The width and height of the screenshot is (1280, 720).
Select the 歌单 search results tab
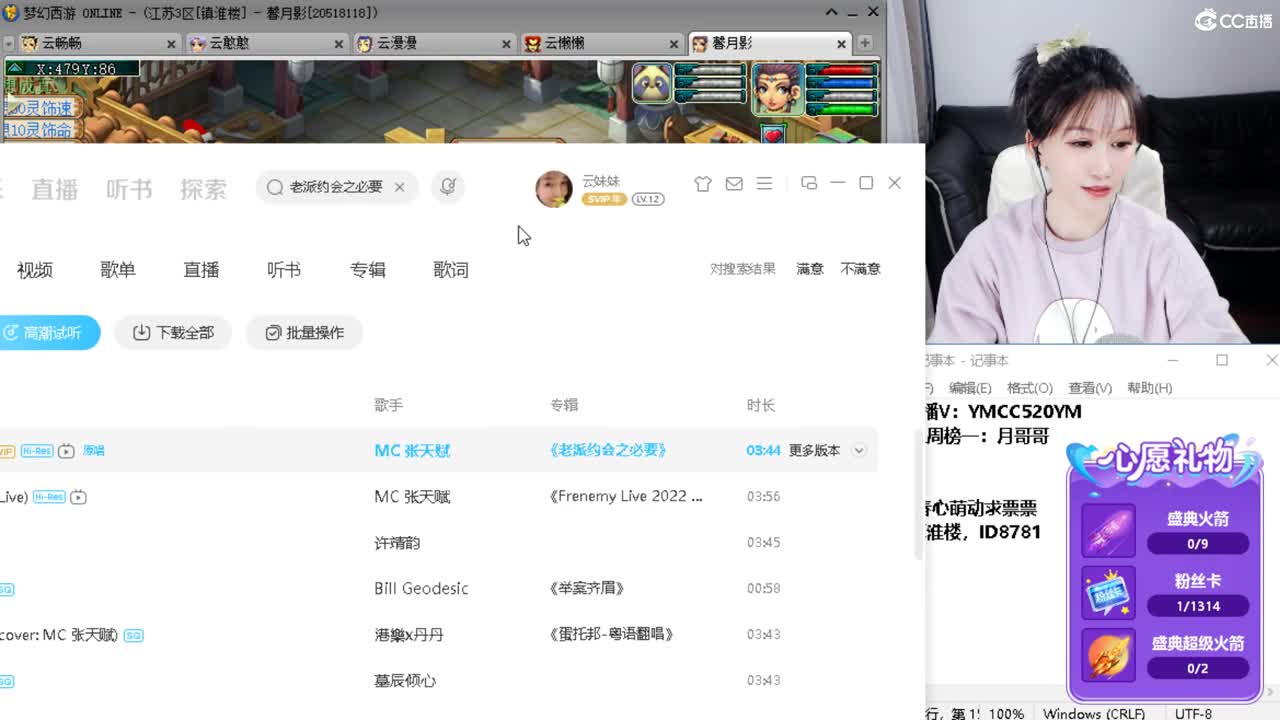[118, 270]
